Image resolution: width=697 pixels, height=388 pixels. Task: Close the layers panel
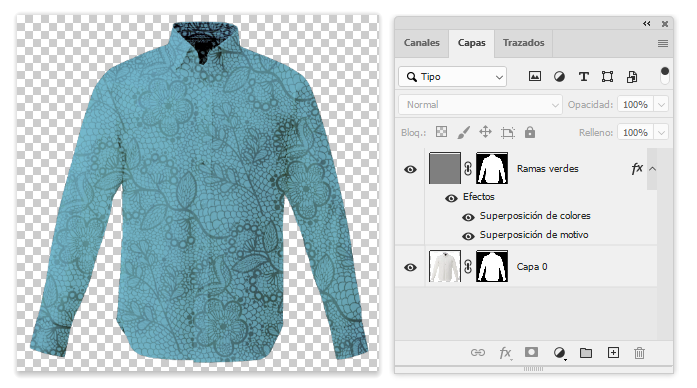click(x=665, y=24)
